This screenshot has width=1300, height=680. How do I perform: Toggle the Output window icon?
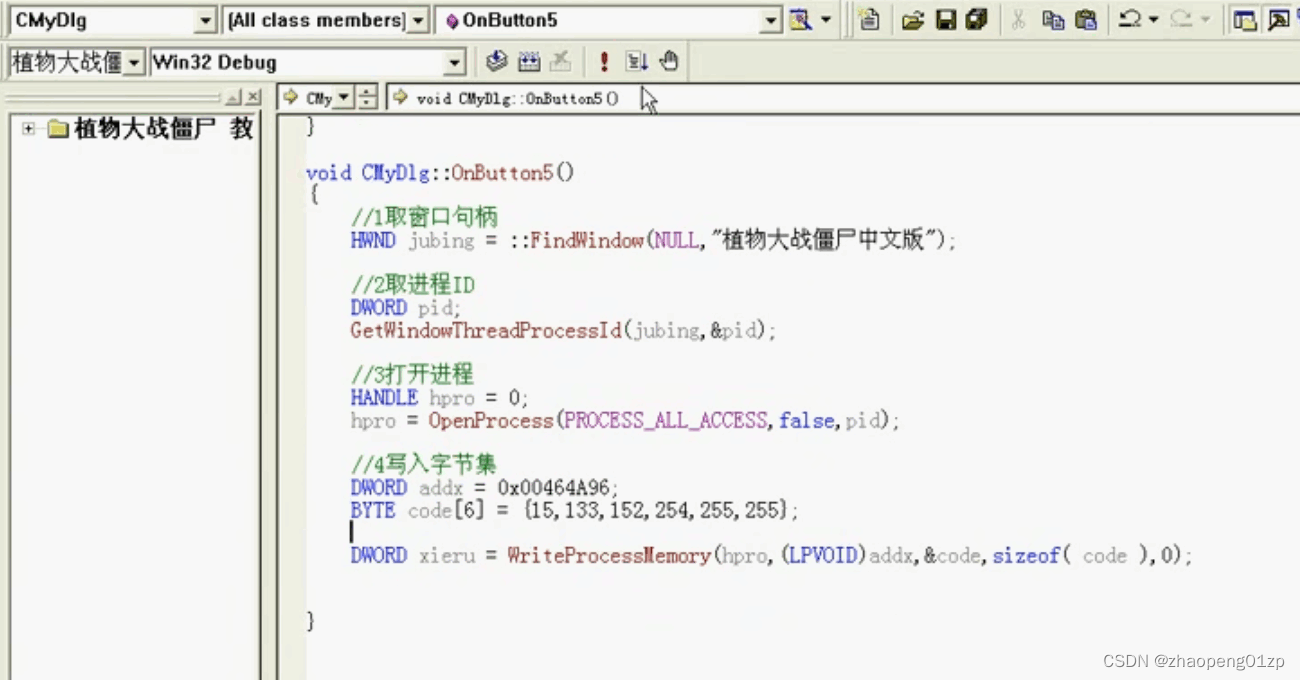coord(1279,20)
